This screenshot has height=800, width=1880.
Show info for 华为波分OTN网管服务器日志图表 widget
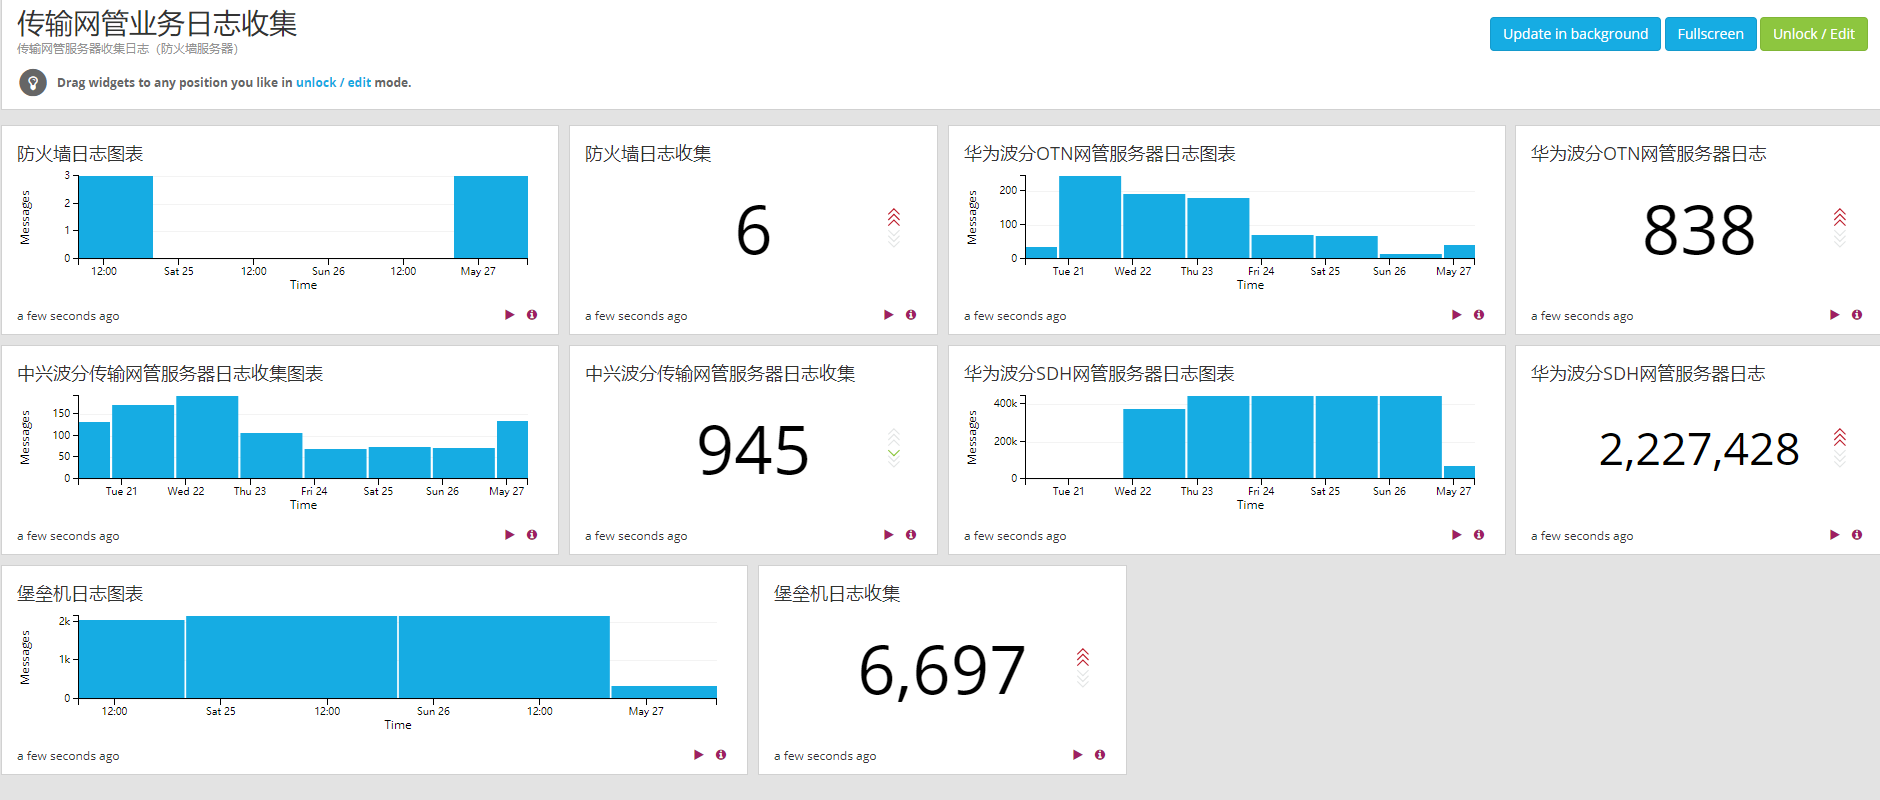tap(1479, 315)
